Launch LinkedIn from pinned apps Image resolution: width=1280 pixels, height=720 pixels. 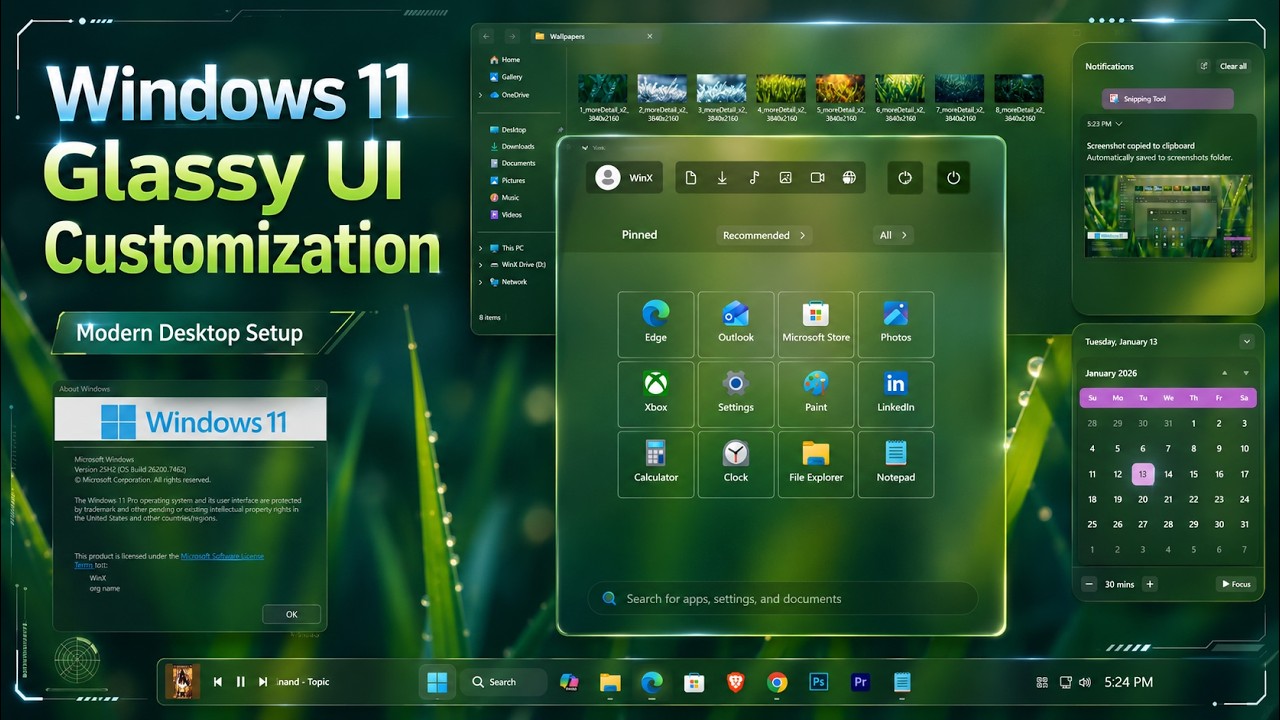(896, 394)
